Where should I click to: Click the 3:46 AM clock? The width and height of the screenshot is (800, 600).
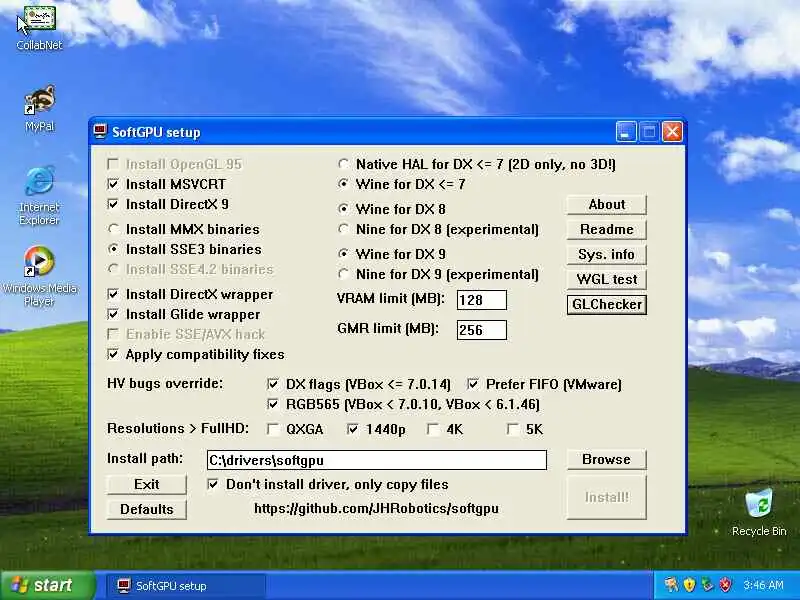763,585
